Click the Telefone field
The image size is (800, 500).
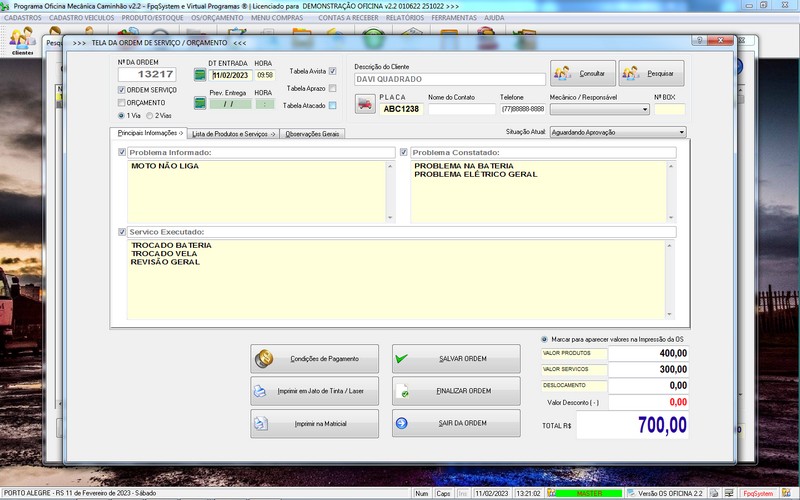tap(523, 109)
